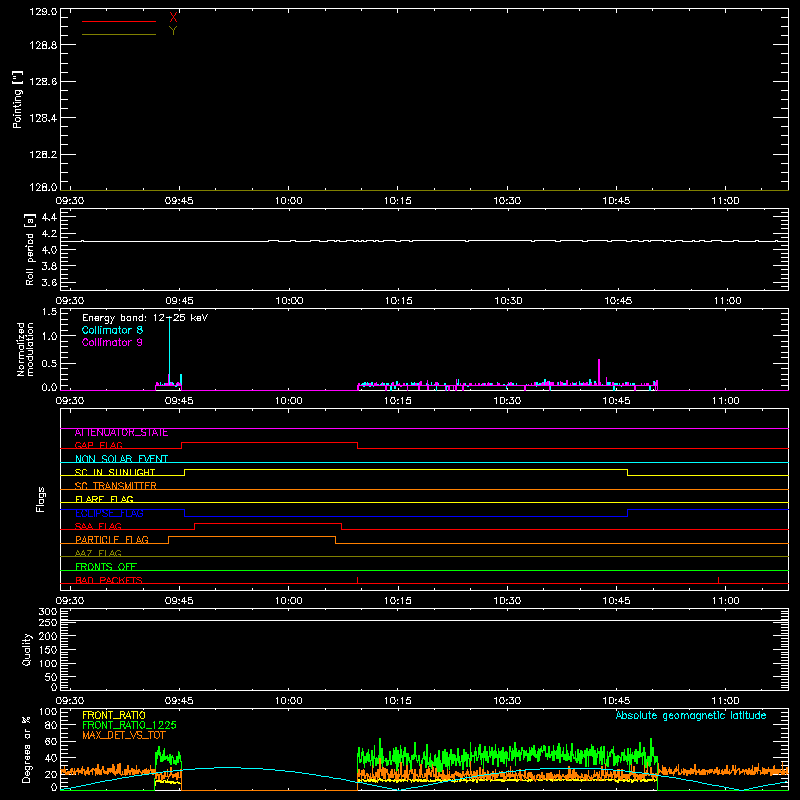Click the NON_SOLAR_EVENT flag label

121,459
